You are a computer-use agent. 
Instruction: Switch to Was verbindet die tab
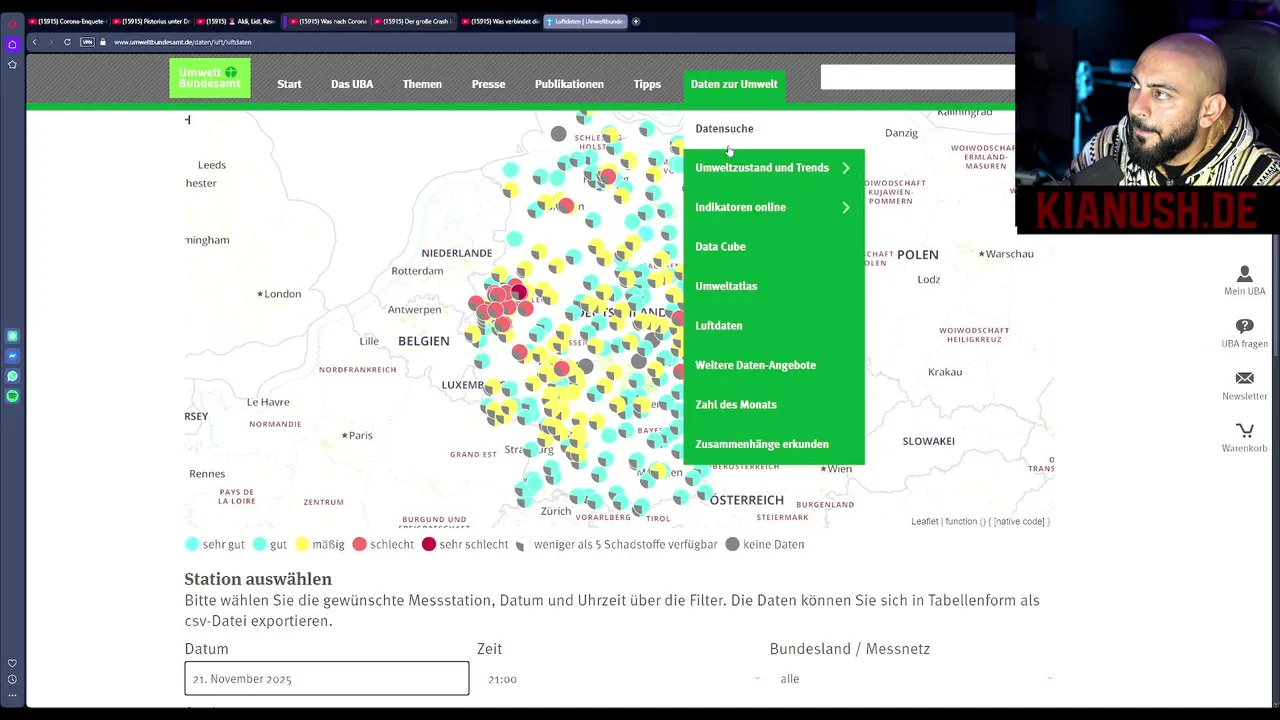499,21
